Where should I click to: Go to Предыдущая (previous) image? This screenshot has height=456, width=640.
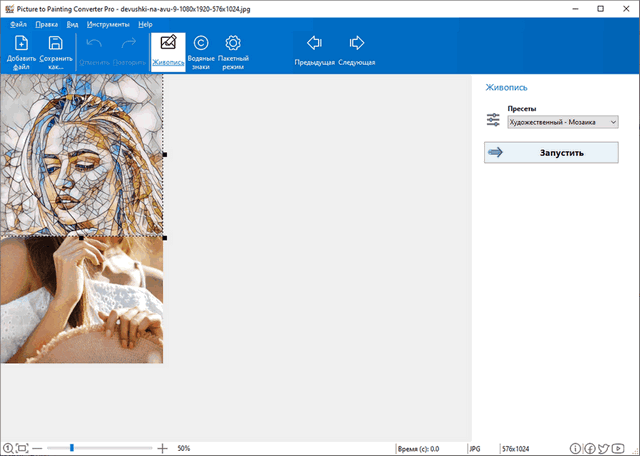314,50
